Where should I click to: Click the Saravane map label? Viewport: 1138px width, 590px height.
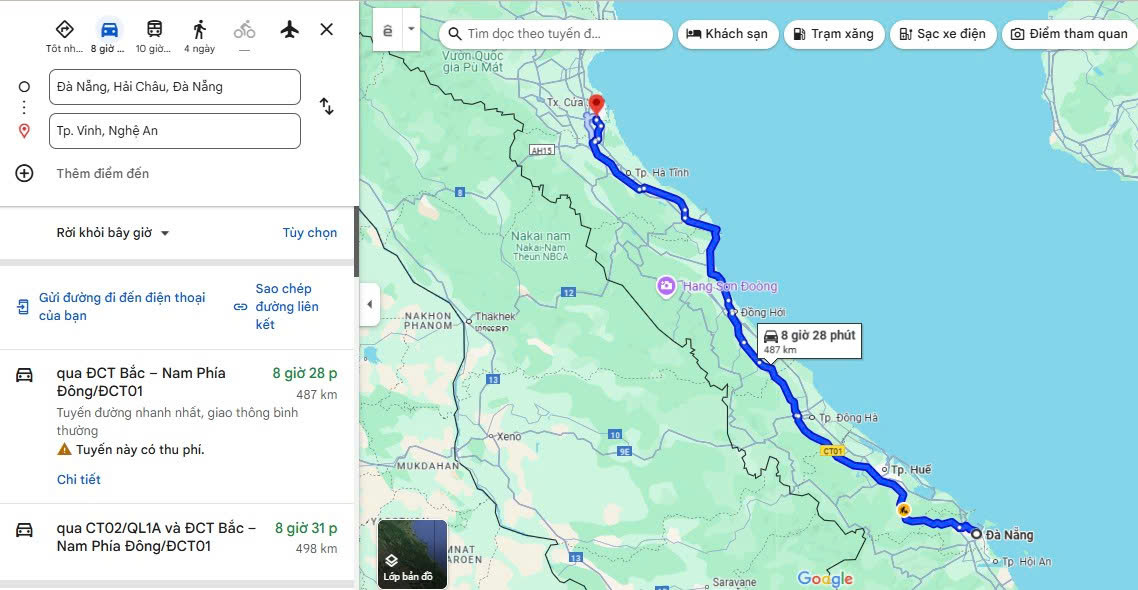734,582
